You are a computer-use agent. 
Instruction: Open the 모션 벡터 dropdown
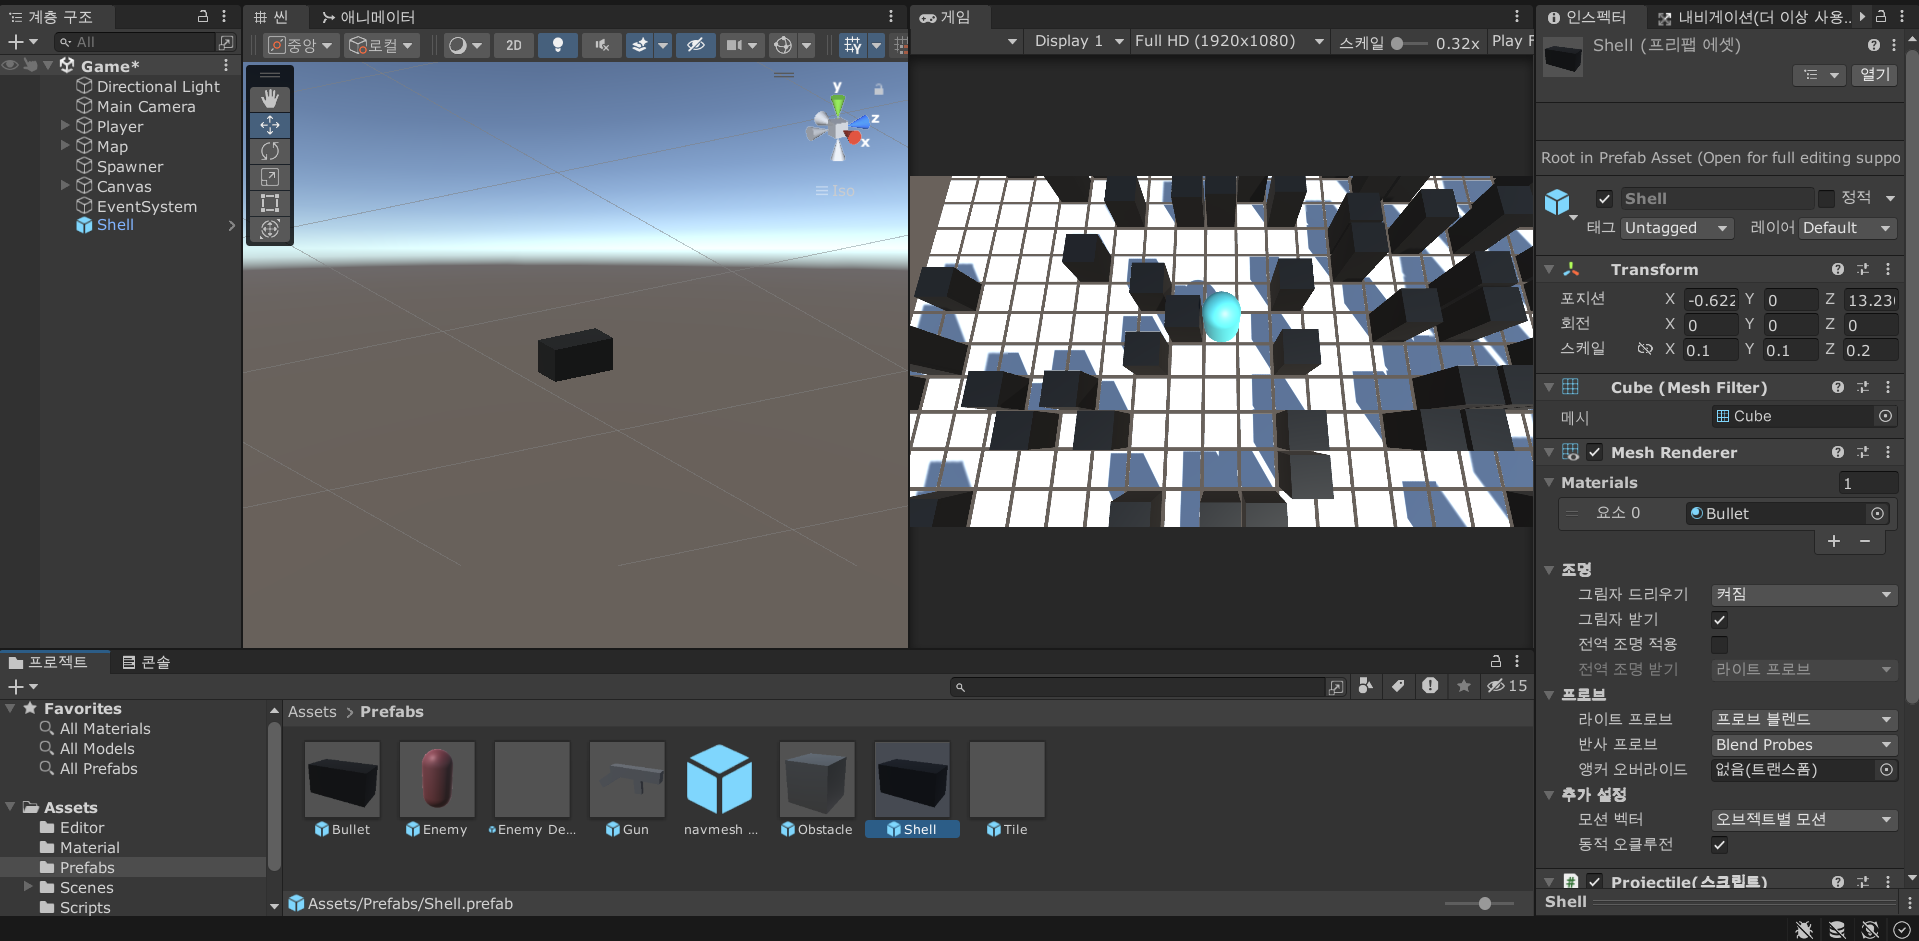click(1804, 820)
